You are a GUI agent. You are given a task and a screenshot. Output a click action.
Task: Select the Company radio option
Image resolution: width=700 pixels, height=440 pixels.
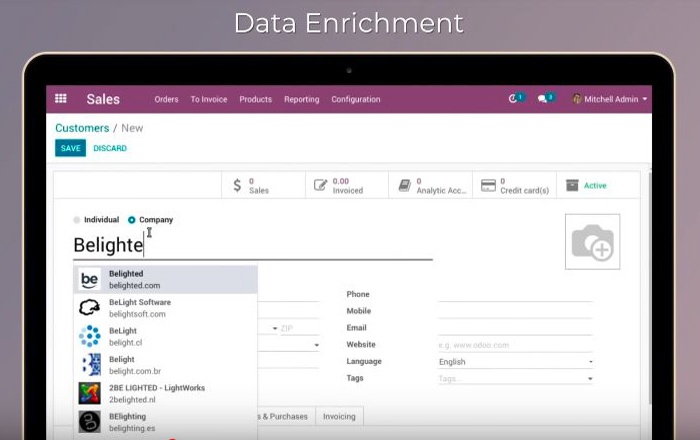[131, 220]
